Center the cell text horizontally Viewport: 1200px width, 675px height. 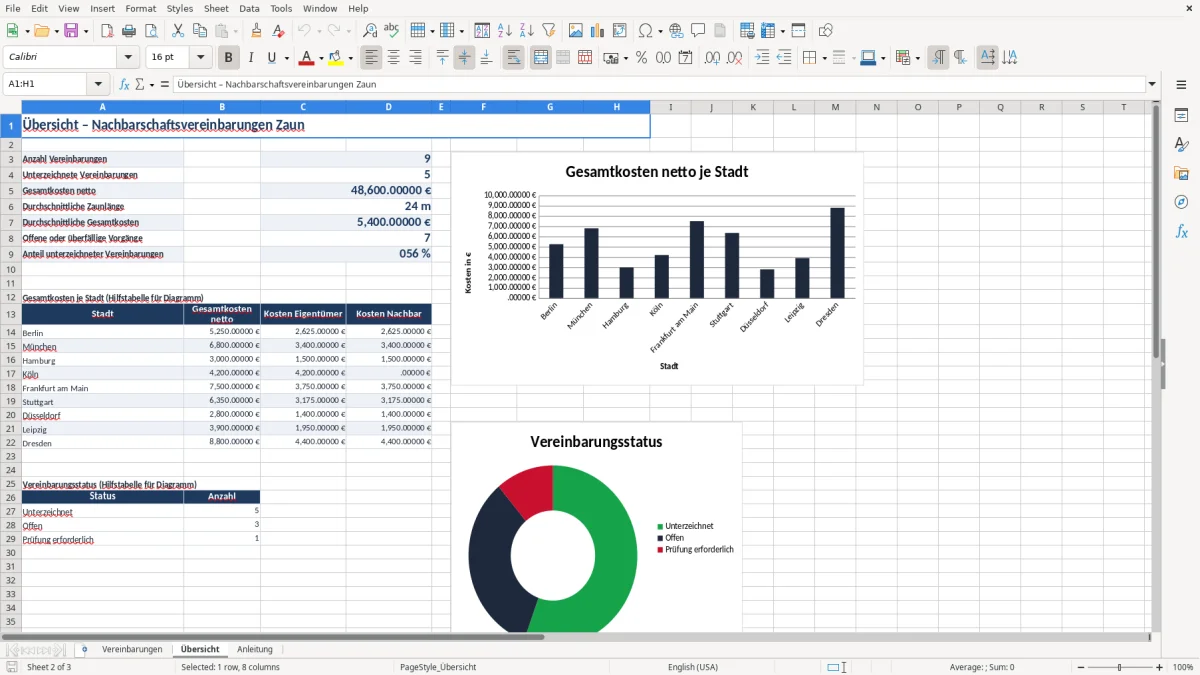pyautogui.click(x=393, y=58)
